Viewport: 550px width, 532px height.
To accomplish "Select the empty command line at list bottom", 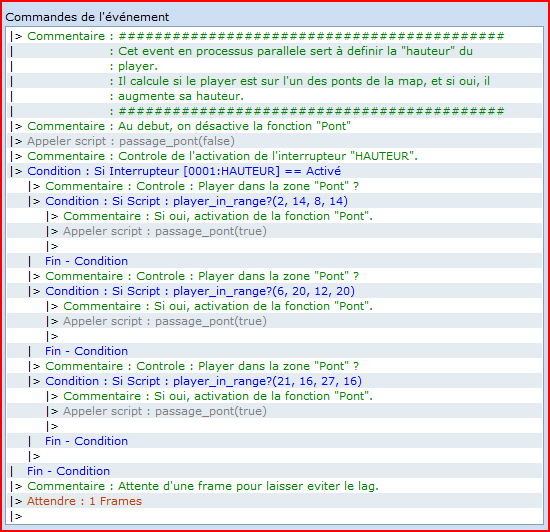I will (274, 516).
